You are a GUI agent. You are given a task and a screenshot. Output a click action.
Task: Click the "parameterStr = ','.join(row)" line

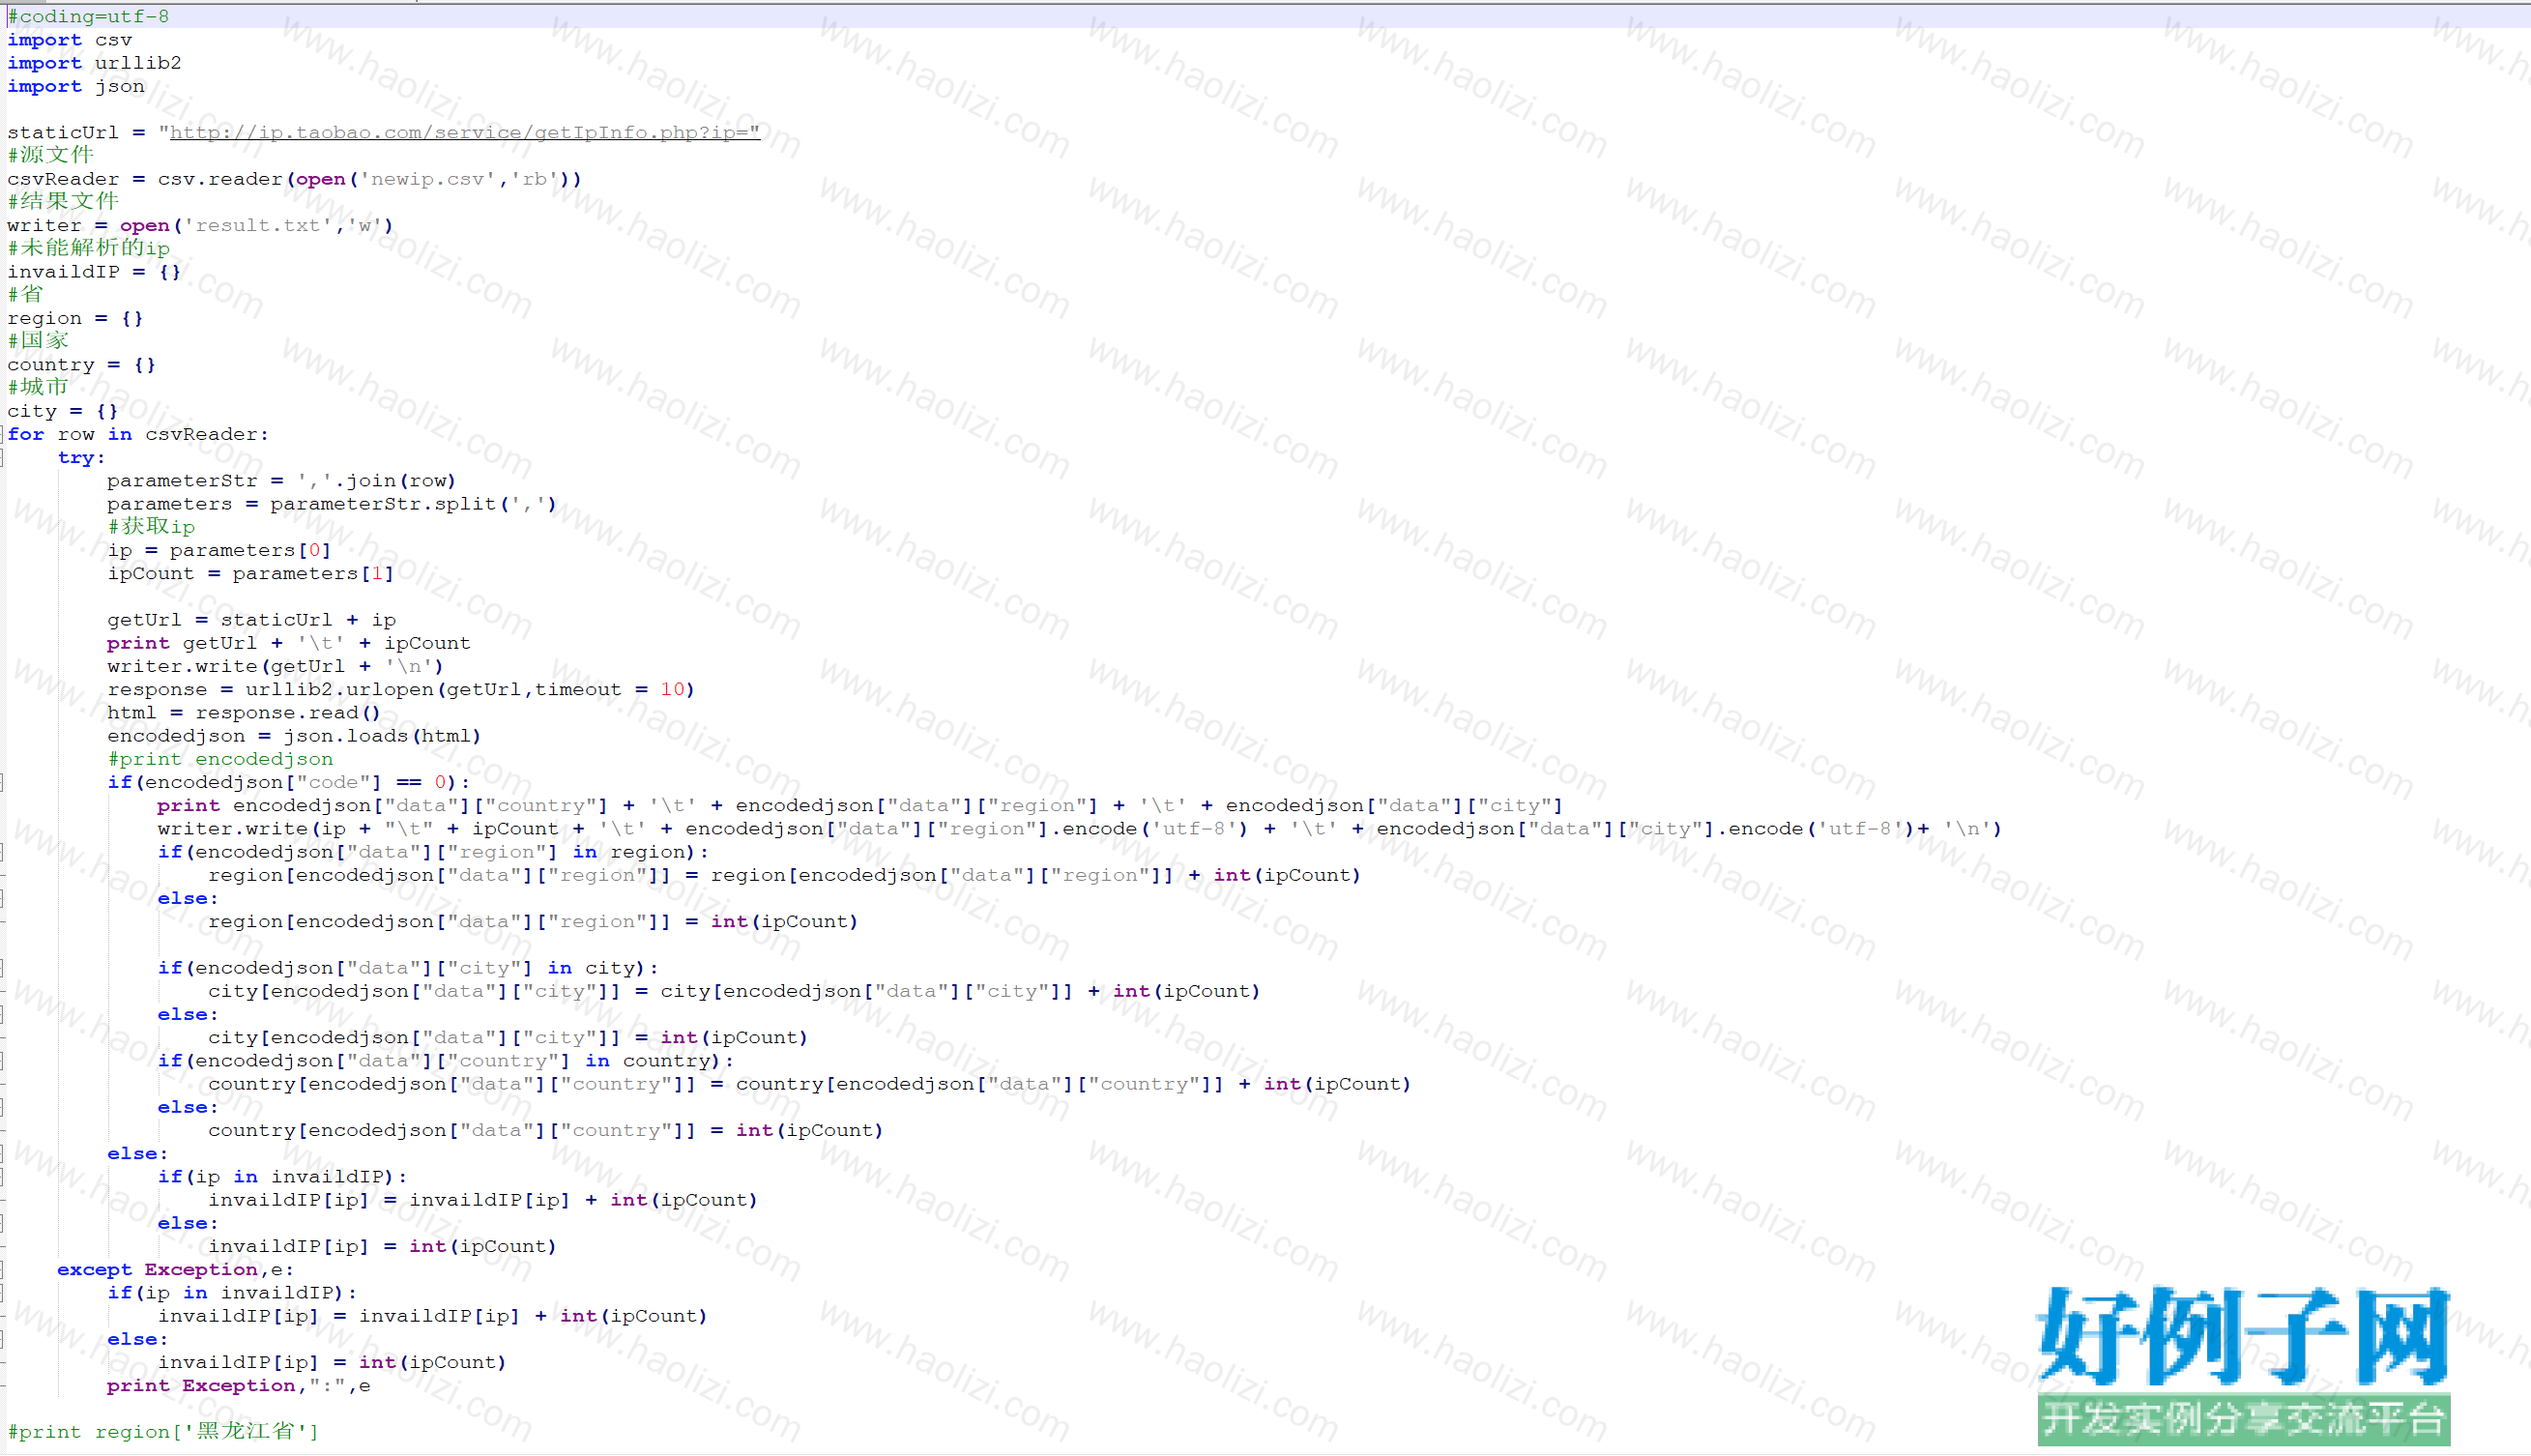tap(282, 480)
